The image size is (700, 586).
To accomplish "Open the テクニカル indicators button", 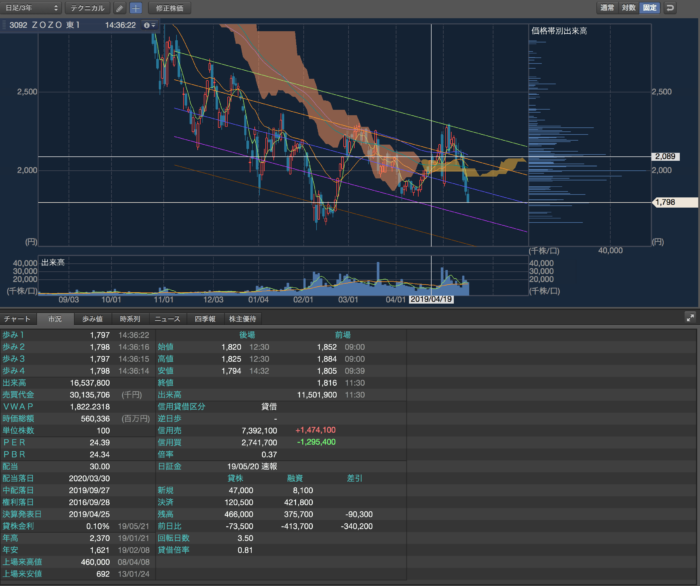I will (88, 8).
